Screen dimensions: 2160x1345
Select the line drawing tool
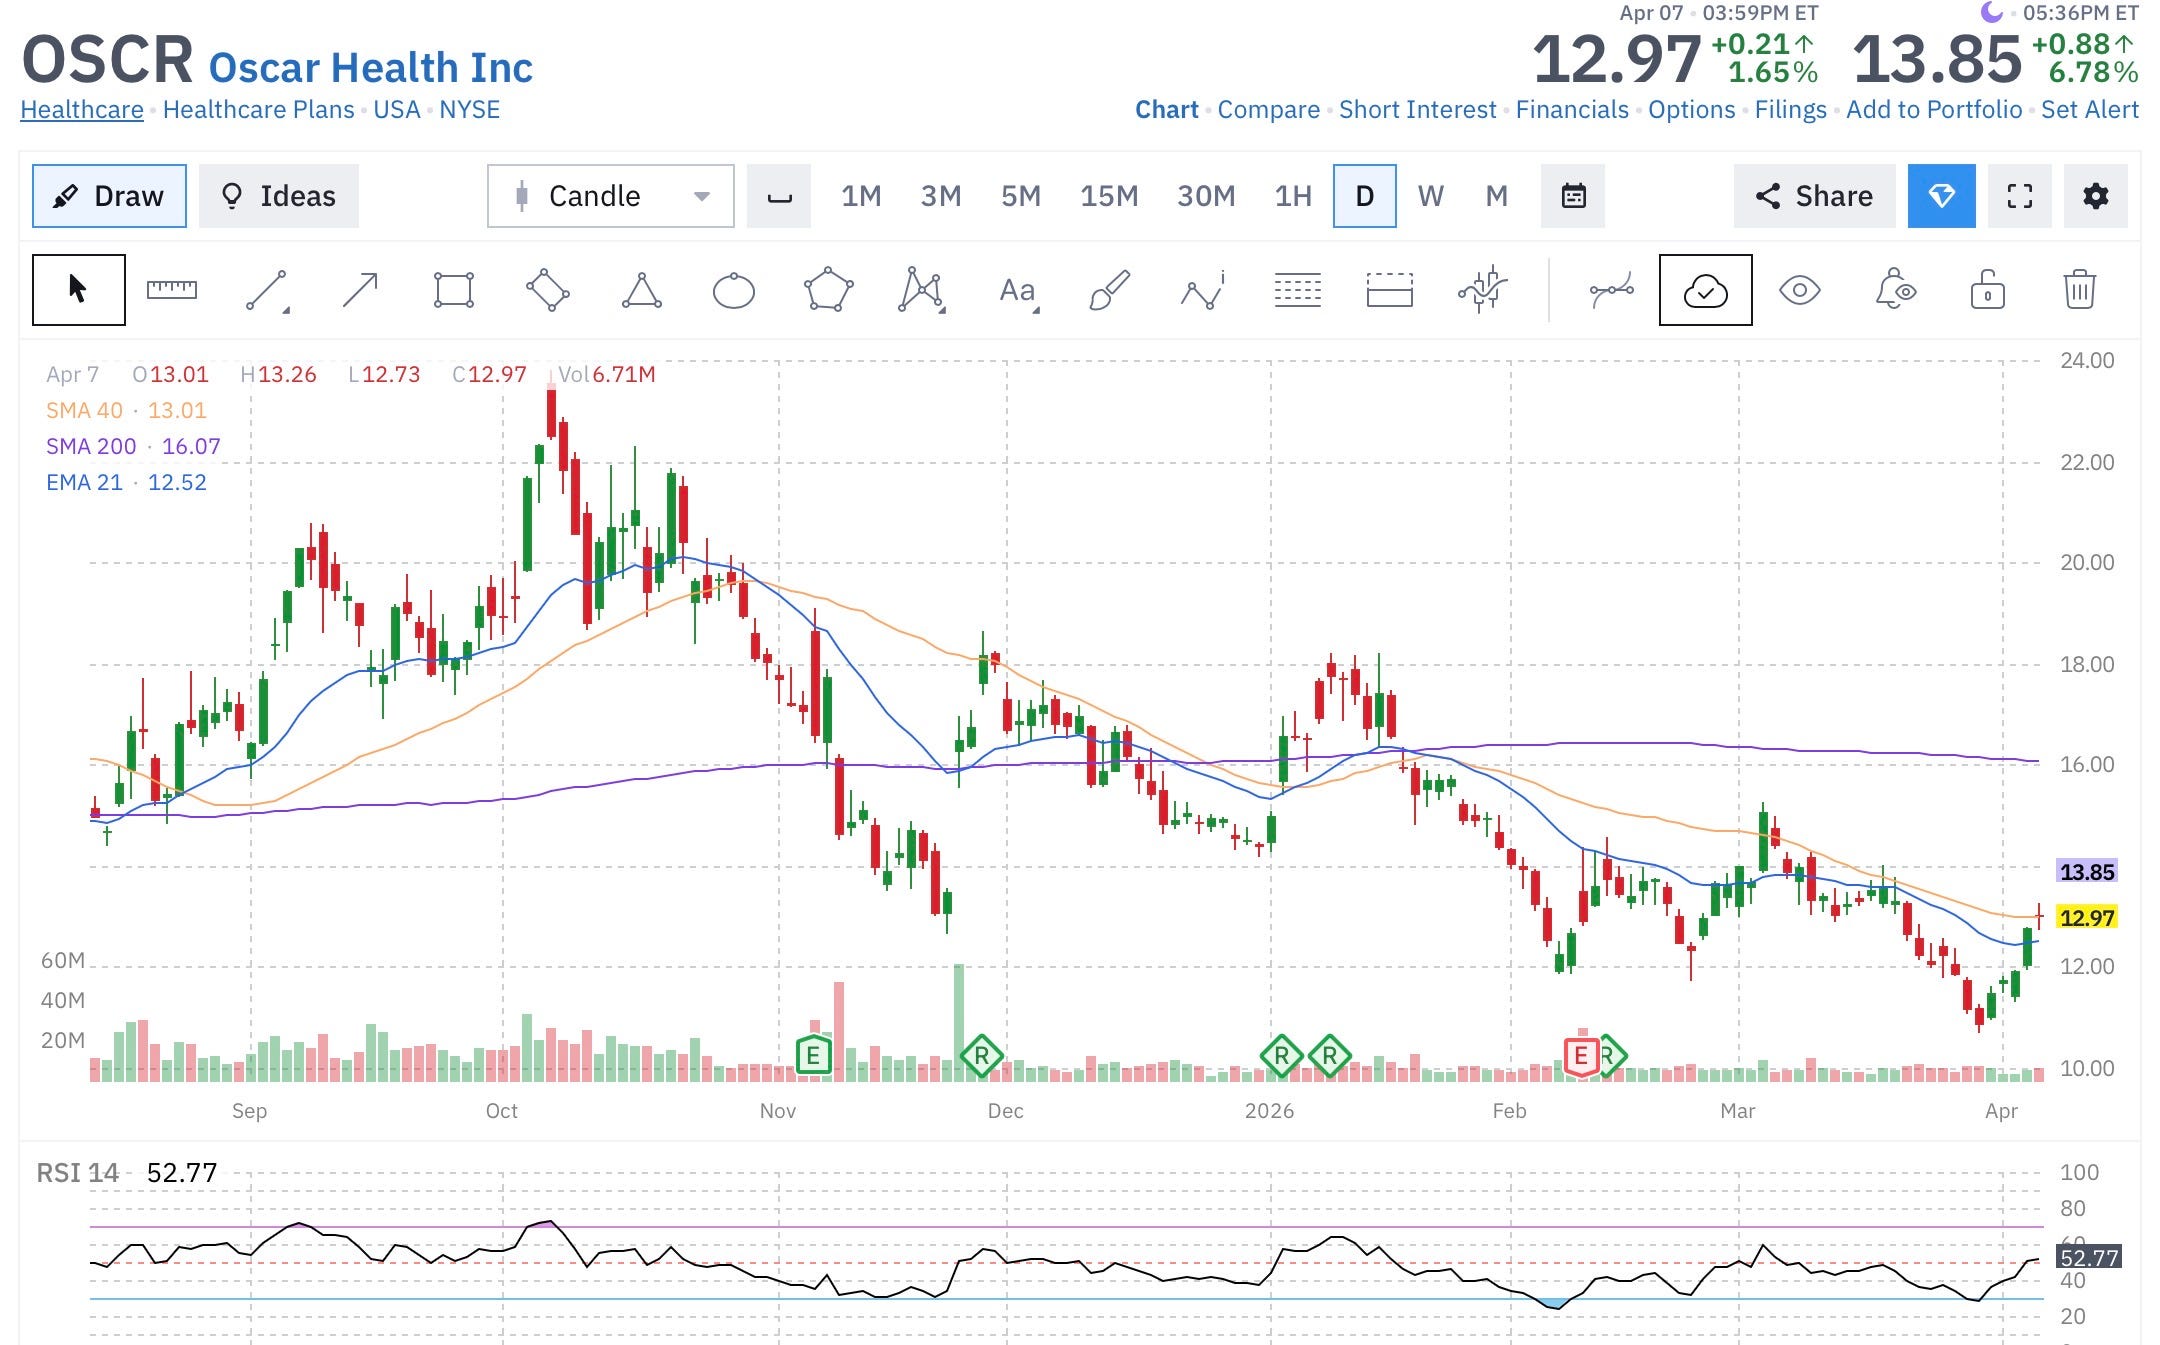pyautogui.click(x=267, y=290)
